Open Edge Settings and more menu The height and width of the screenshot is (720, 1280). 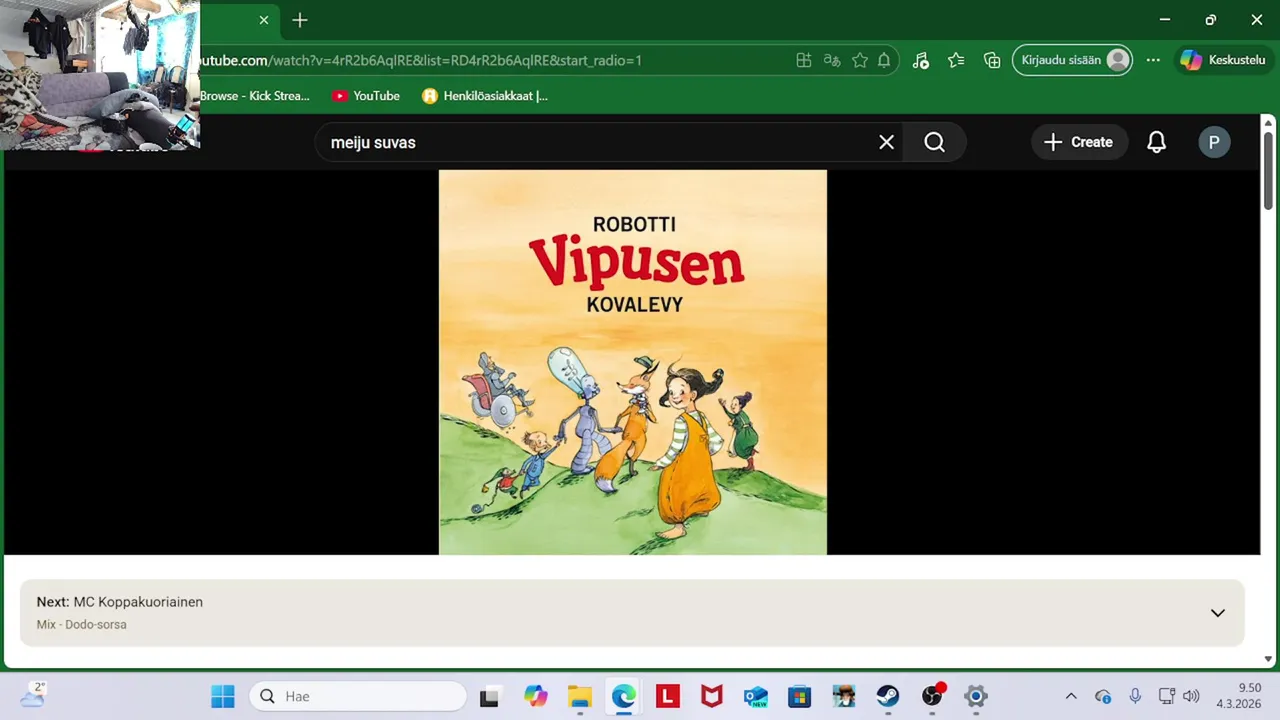pos(1153,60)
